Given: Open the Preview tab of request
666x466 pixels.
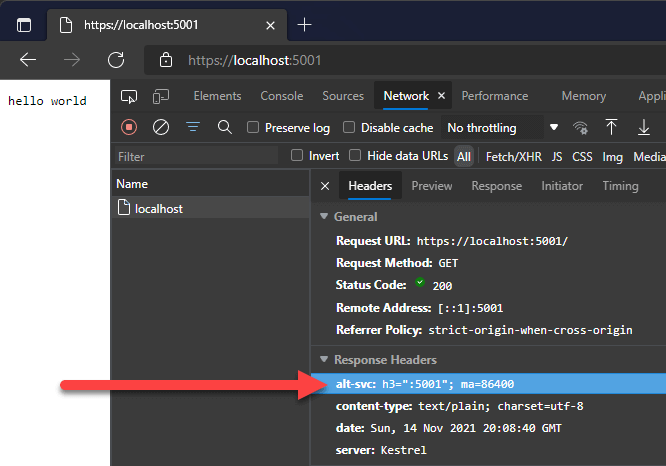Looking at the screenshot, I should tap(431, 186).
